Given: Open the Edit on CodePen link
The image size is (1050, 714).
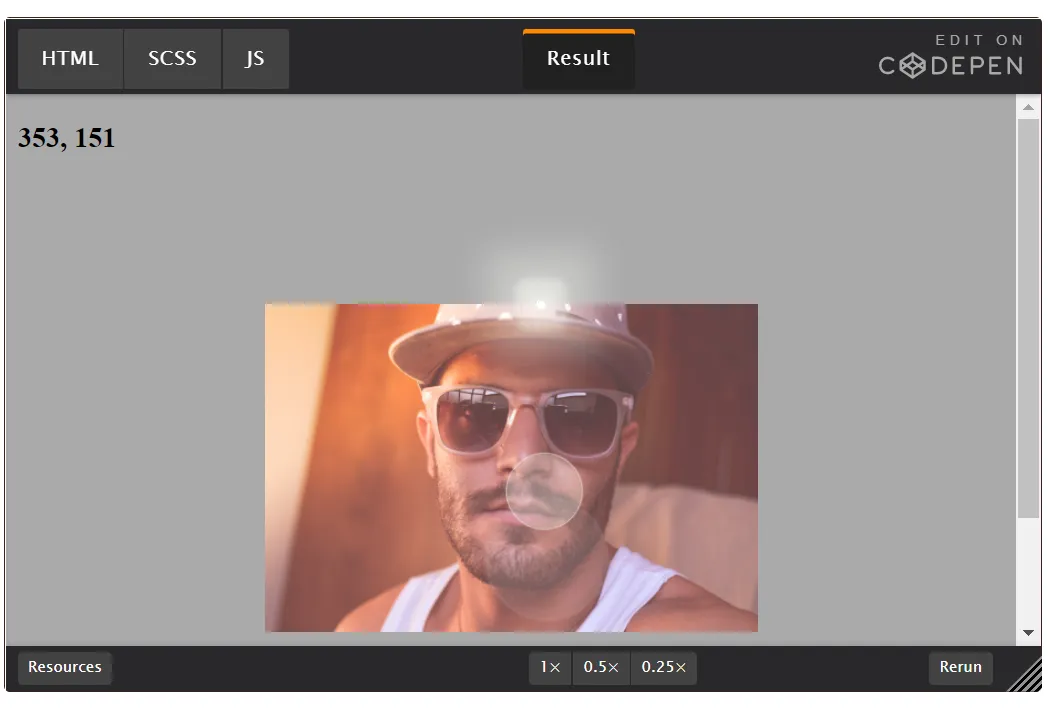Looking at the screenshot, I should coord(951,56).
